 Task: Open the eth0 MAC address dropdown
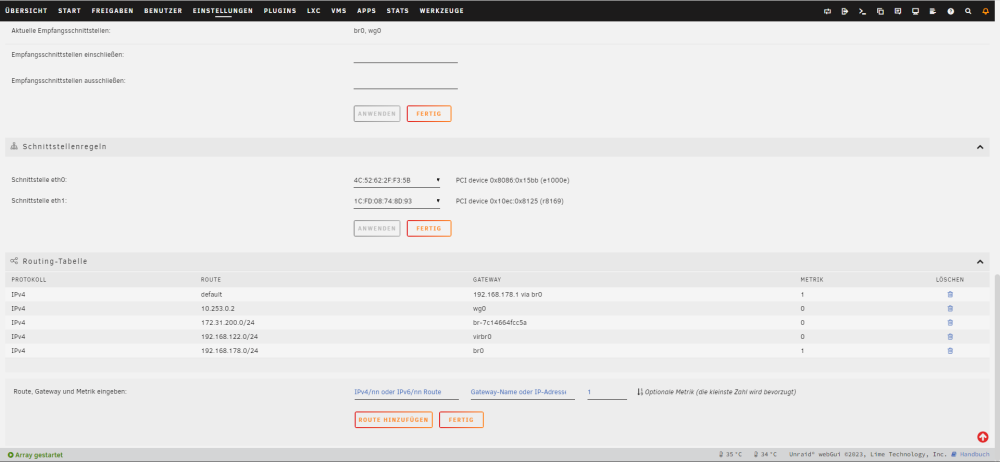[397, 181]
